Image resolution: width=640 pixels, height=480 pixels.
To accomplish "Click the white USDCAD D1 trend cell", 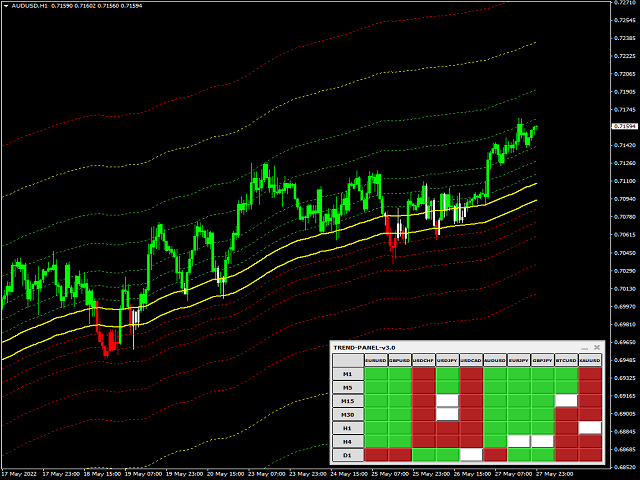I will coord(471,455).
